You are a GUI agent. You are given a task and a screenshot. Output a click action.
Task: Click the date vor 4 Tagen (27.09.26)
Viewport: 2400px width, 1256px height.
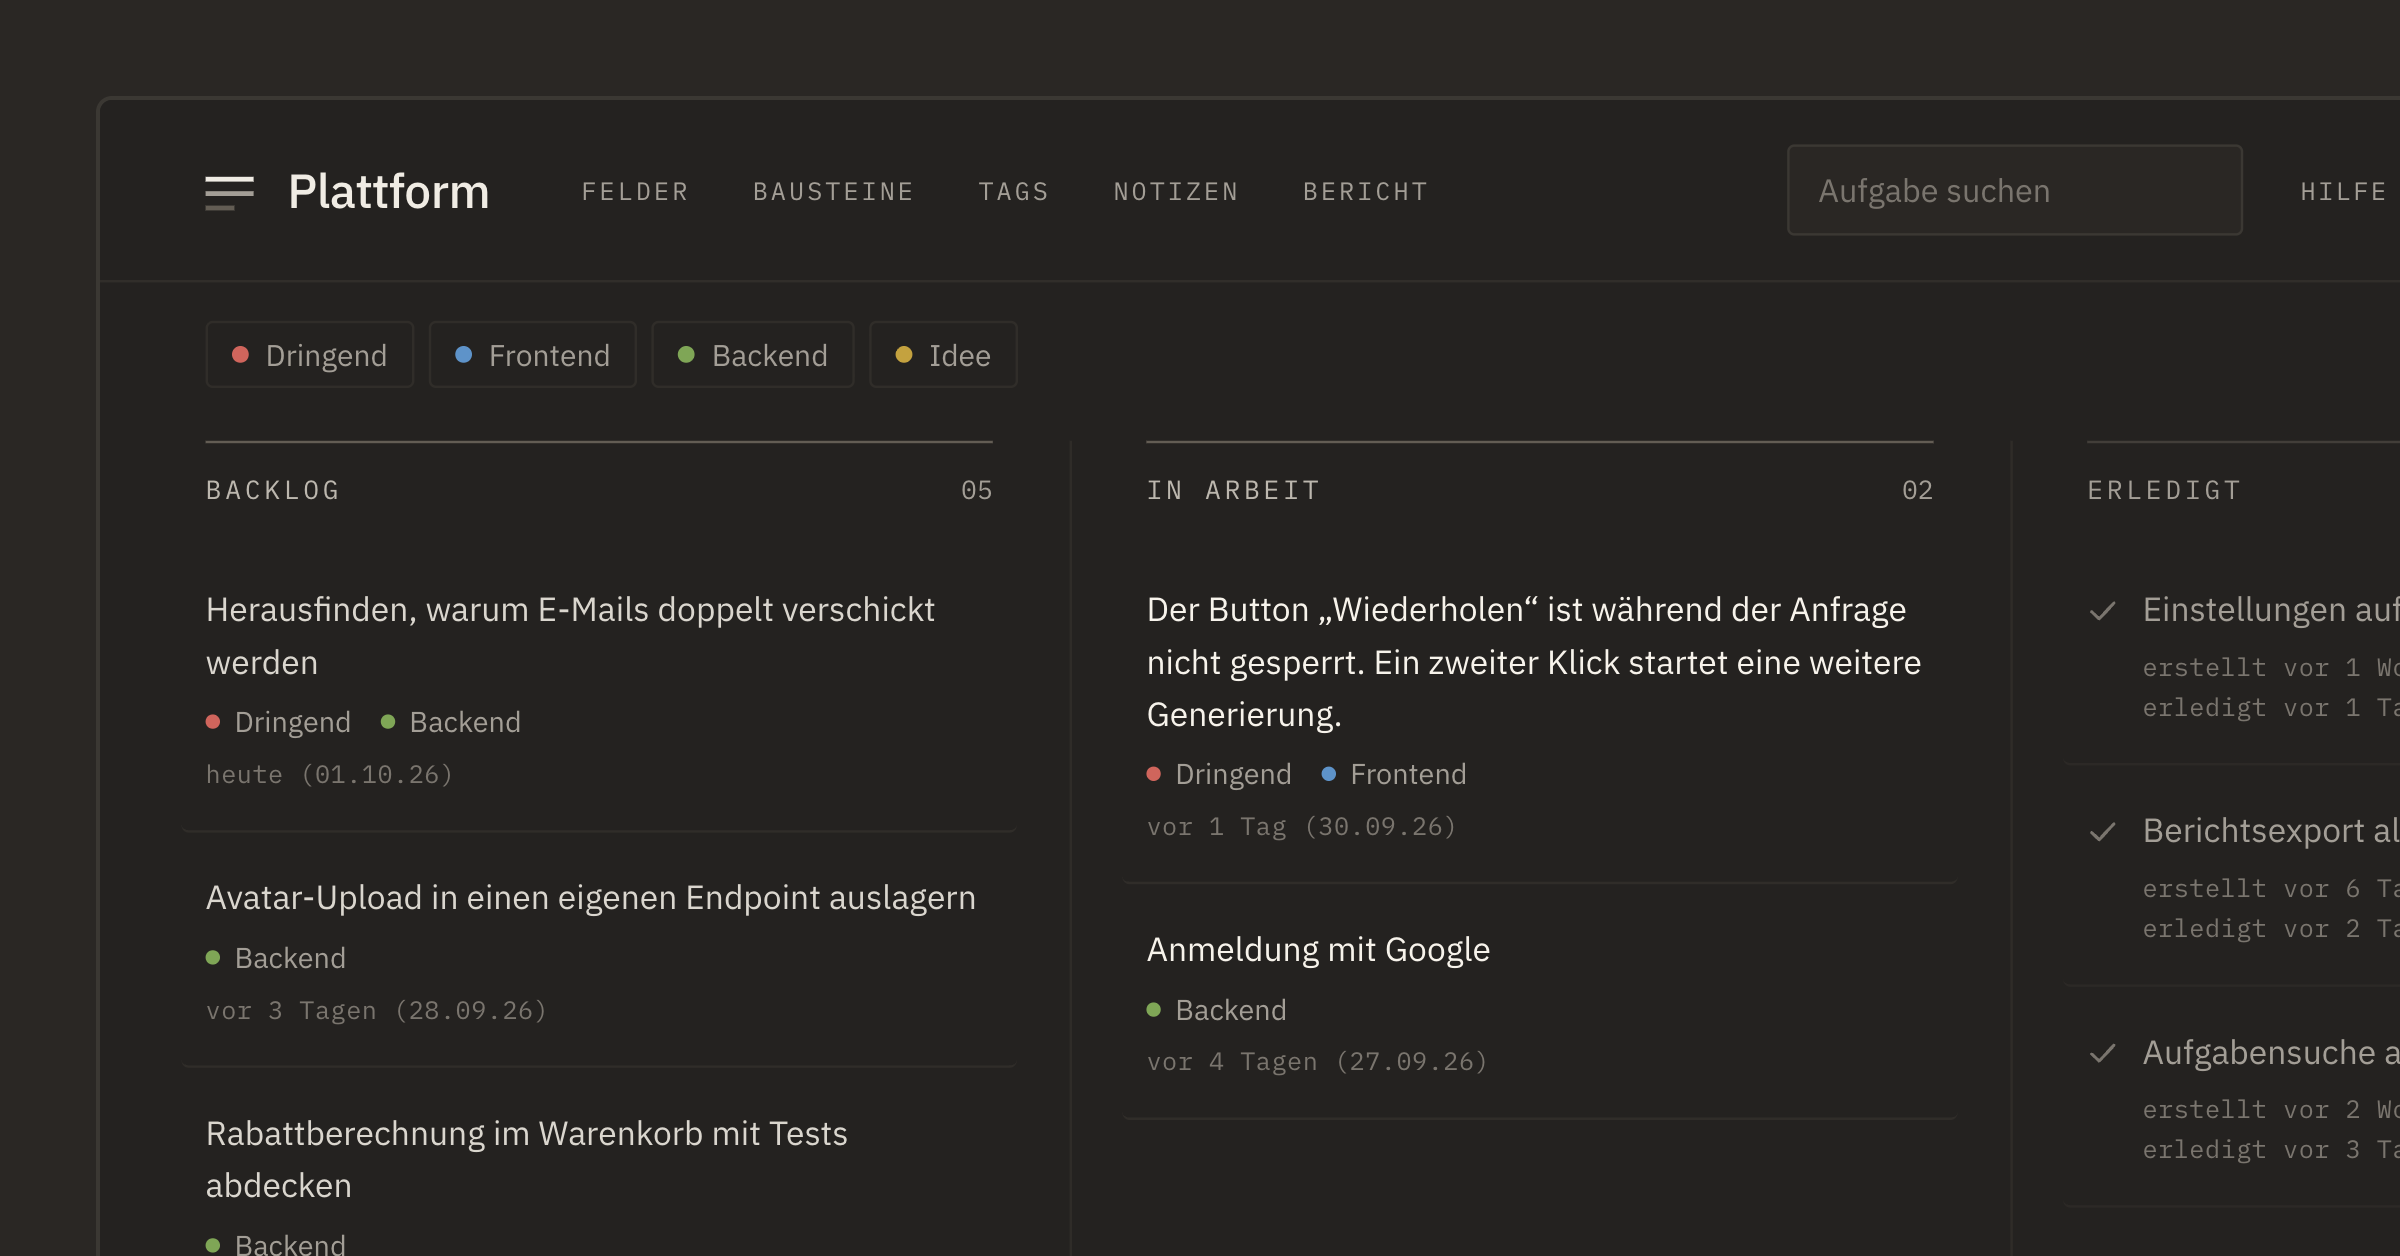coord(1317,1062)
